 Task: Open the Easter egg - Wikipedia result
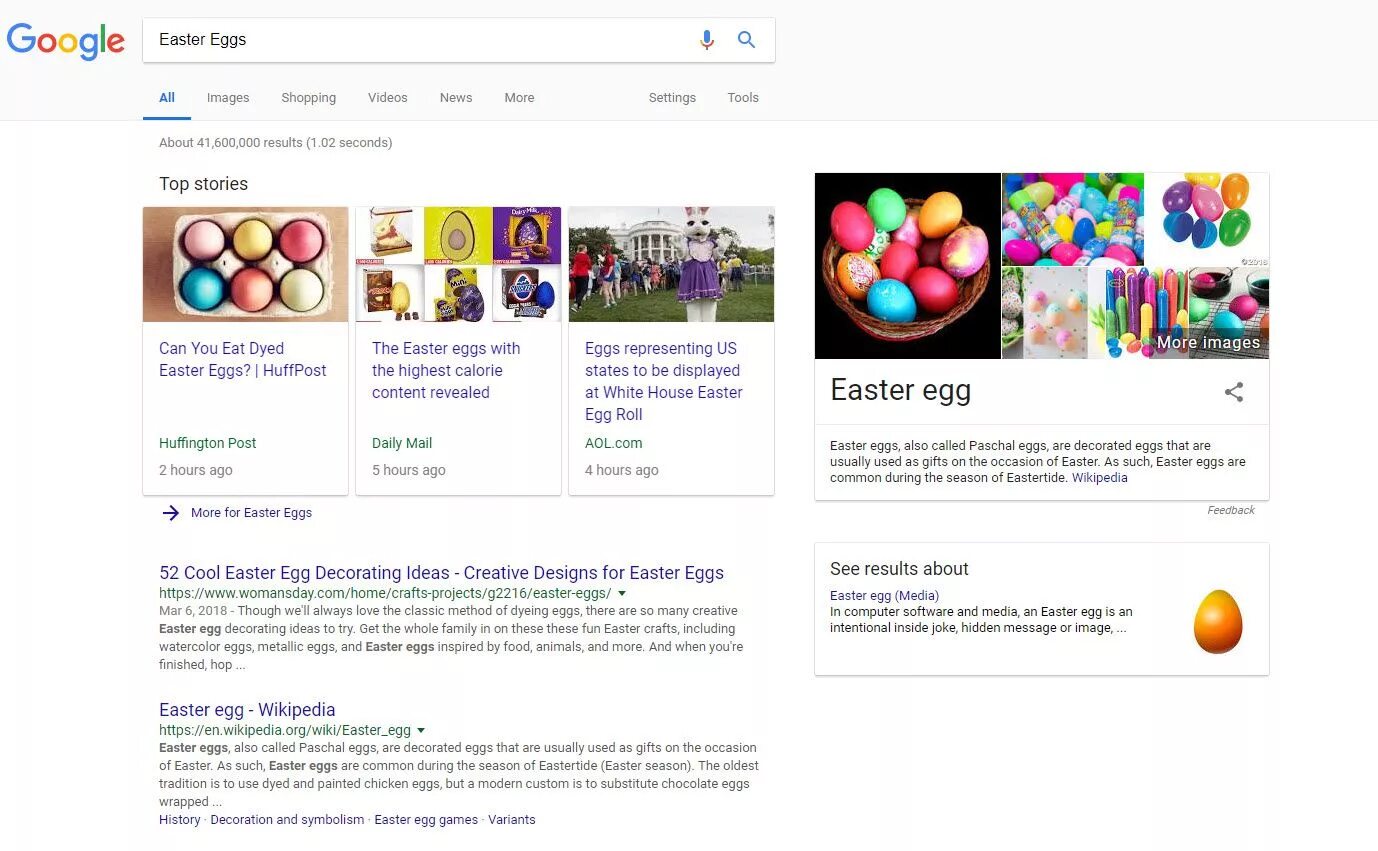click(247, 710)
